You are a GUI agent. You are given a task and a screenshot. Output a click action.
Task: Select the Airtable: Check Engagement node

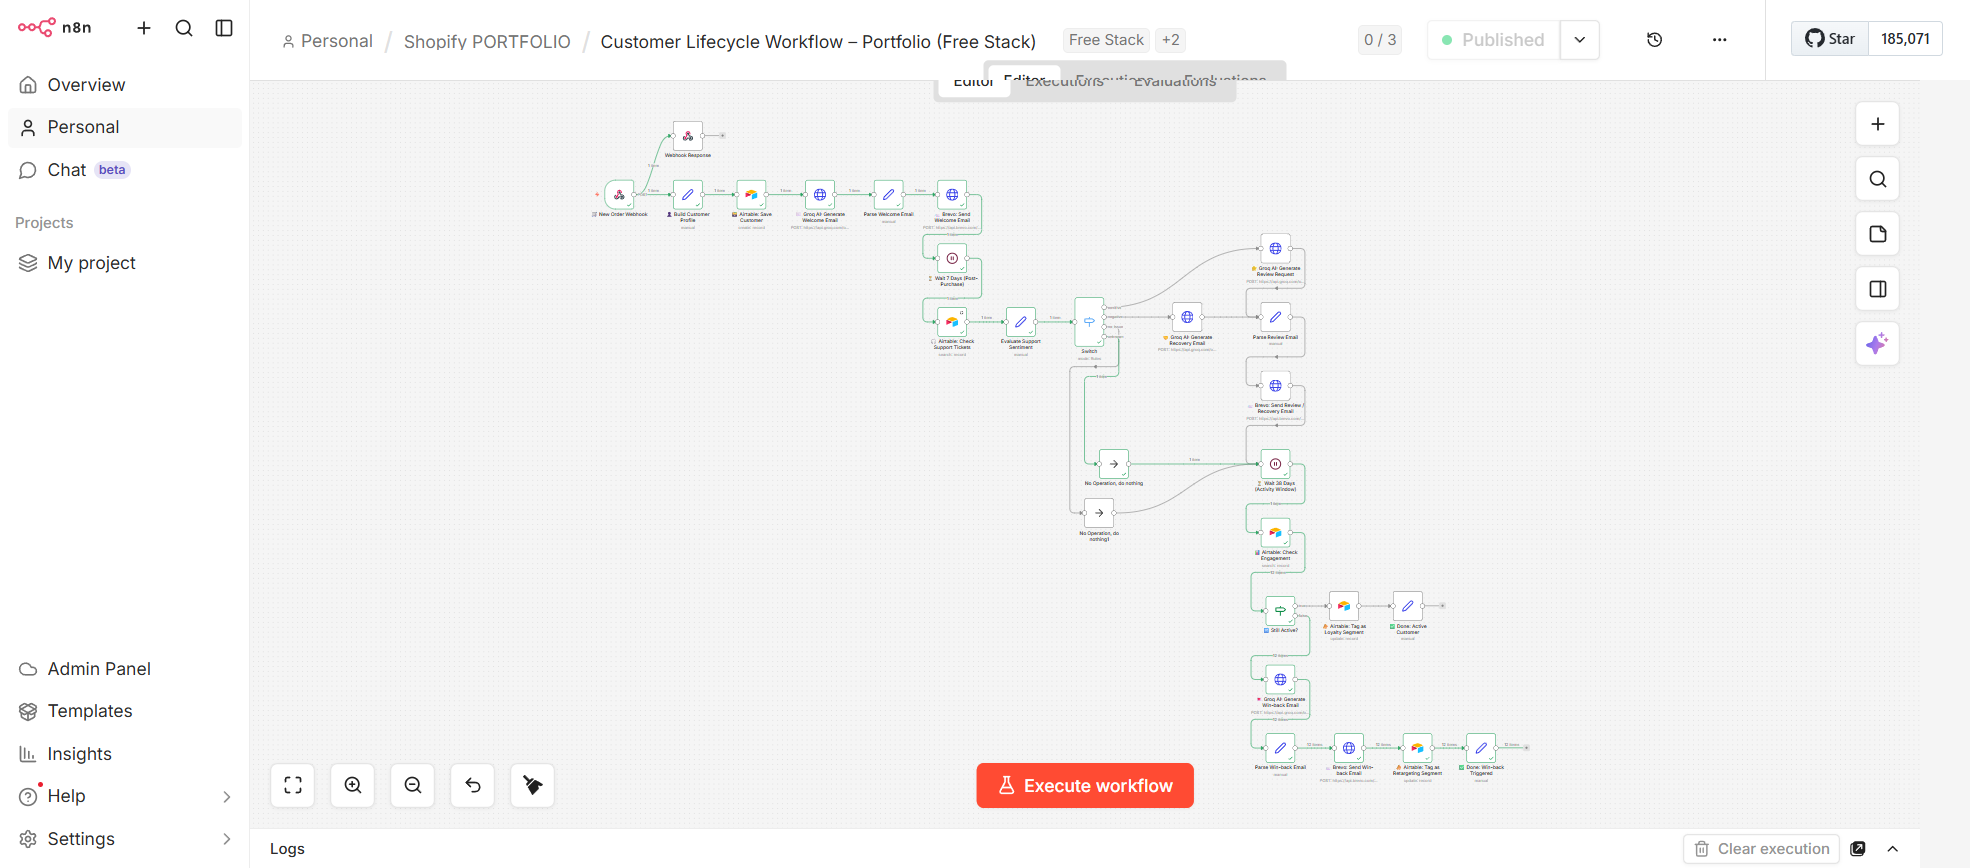[1276, 533]
